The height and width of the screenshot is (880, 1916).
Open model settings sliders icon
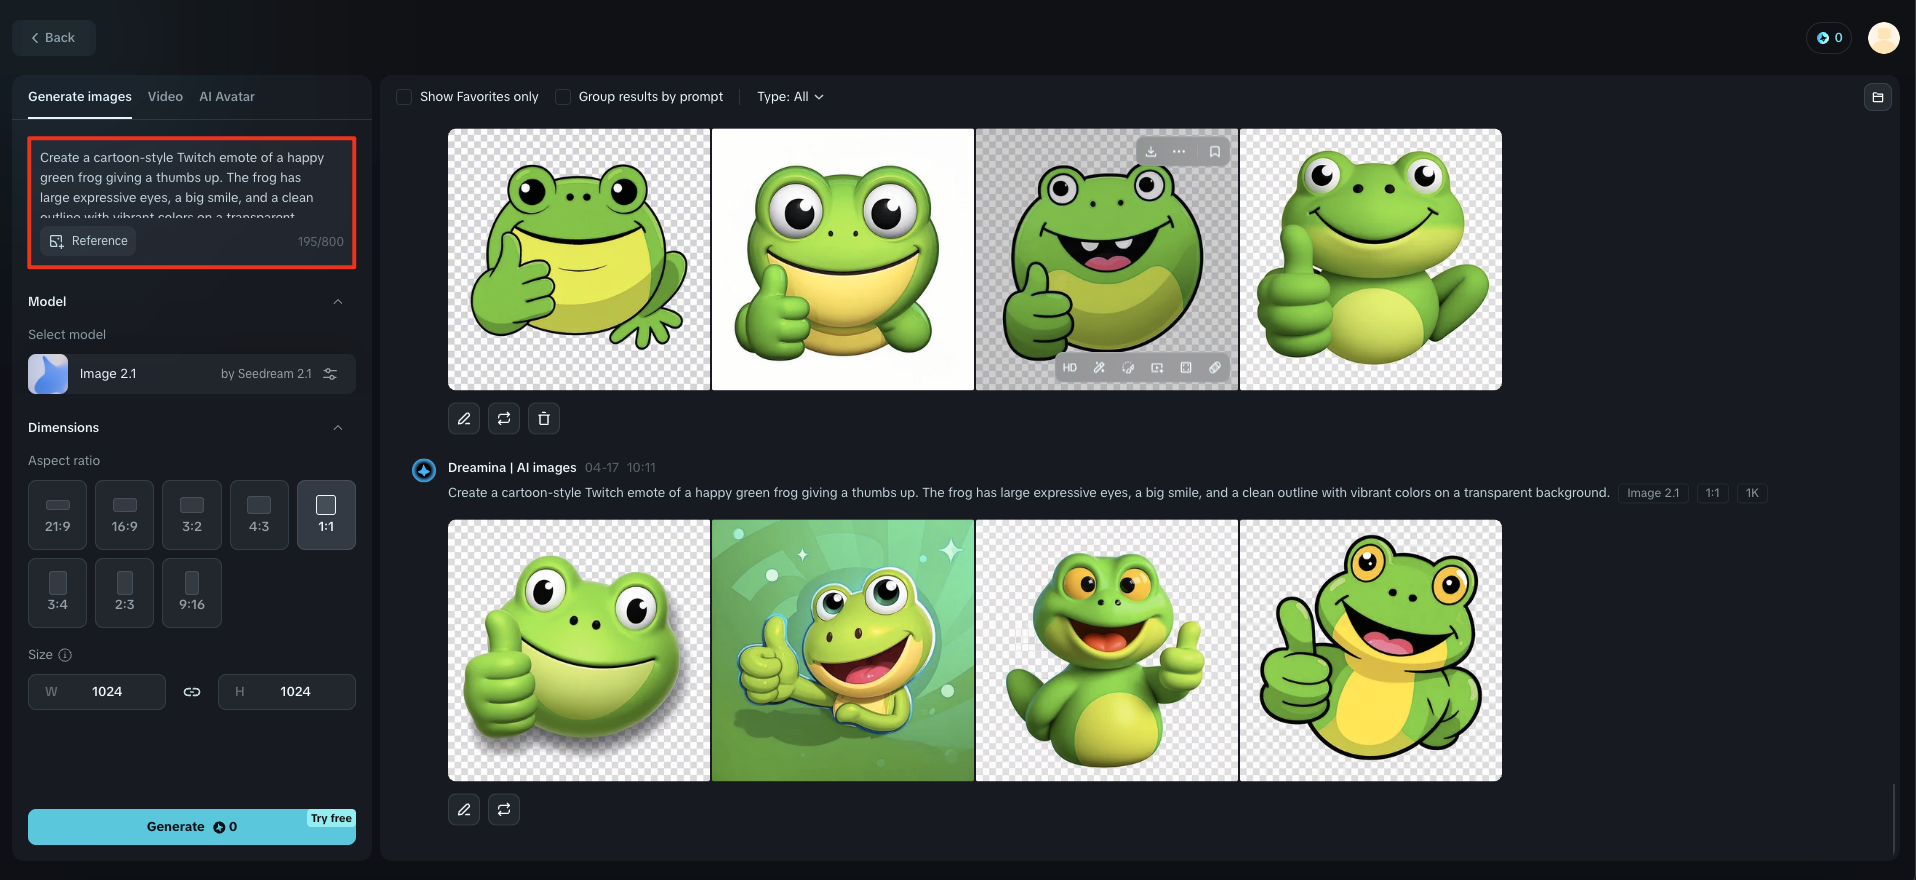coord(331,374)
